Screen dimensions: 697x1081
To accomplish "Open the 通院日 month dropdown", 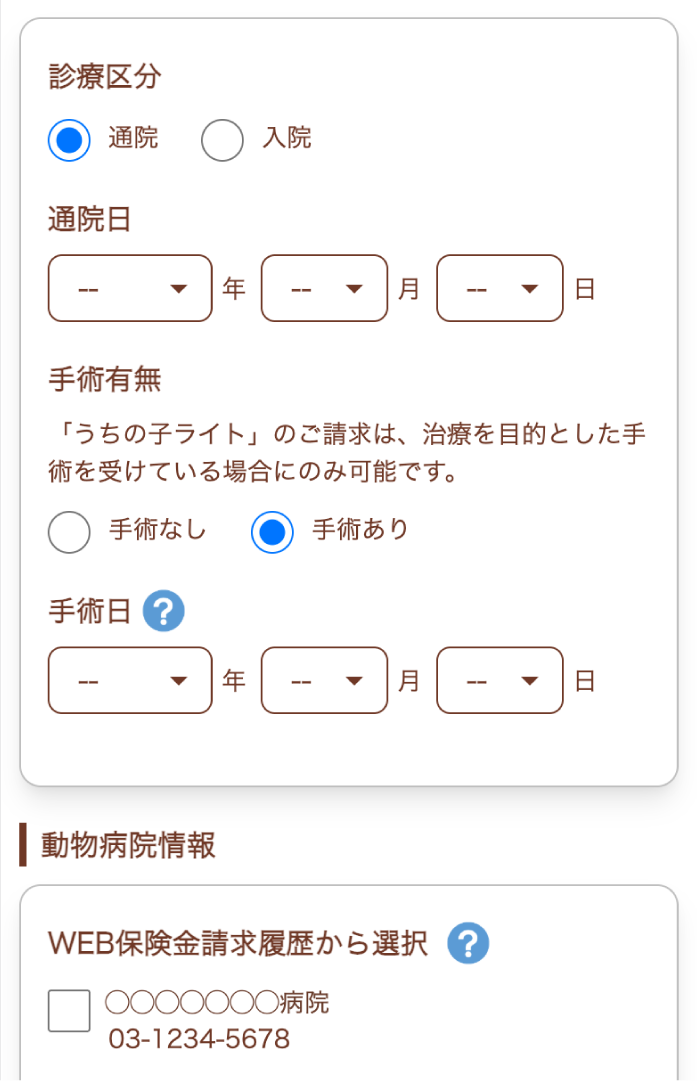I will (324, 288).
